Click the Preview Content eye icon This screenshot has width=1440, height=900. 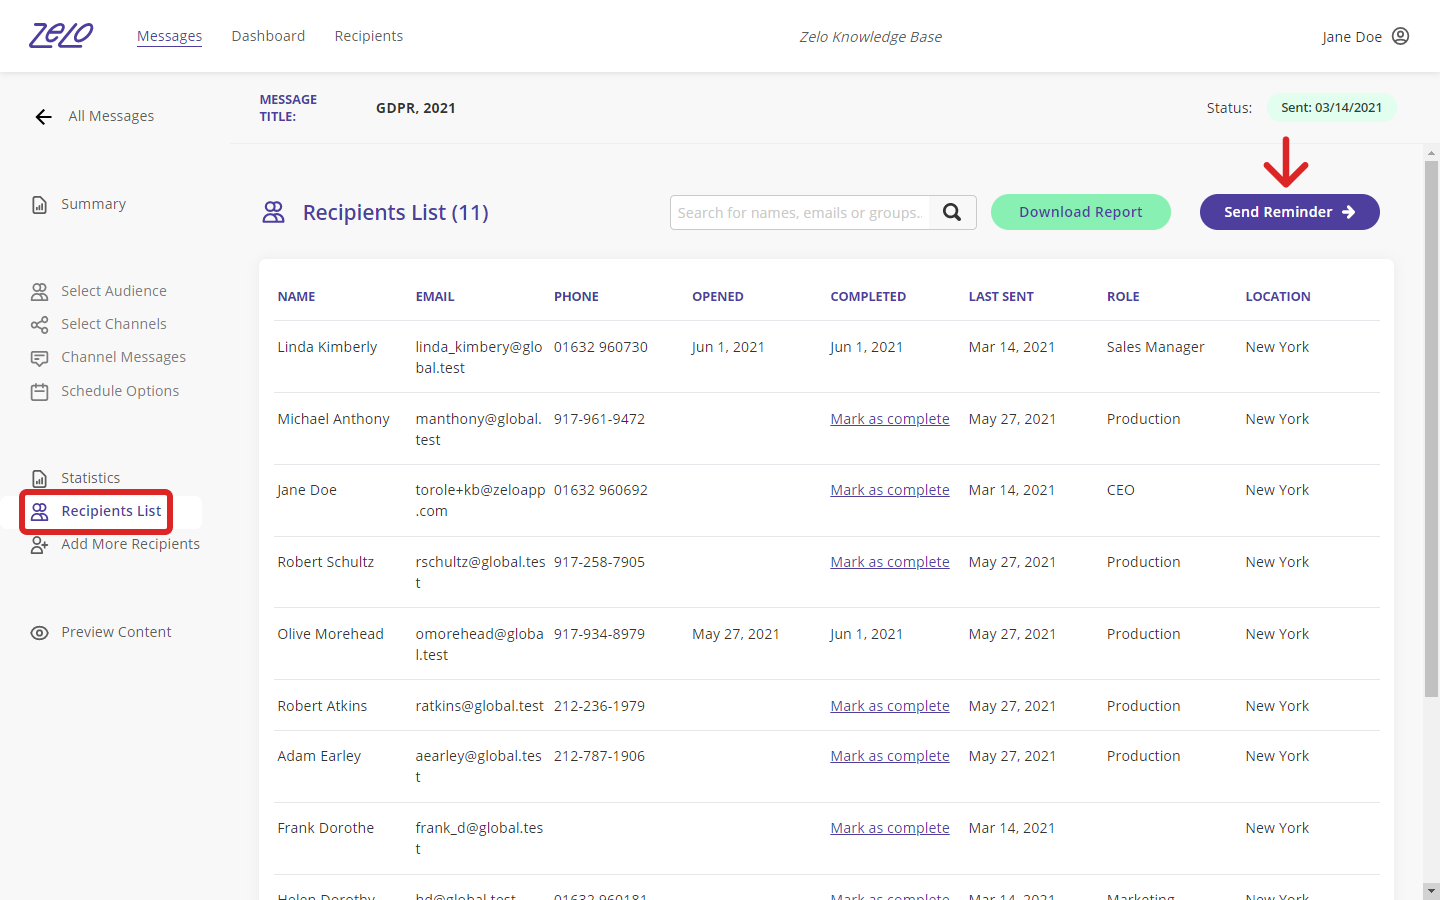pyautogui.click(x=39, y=633)
